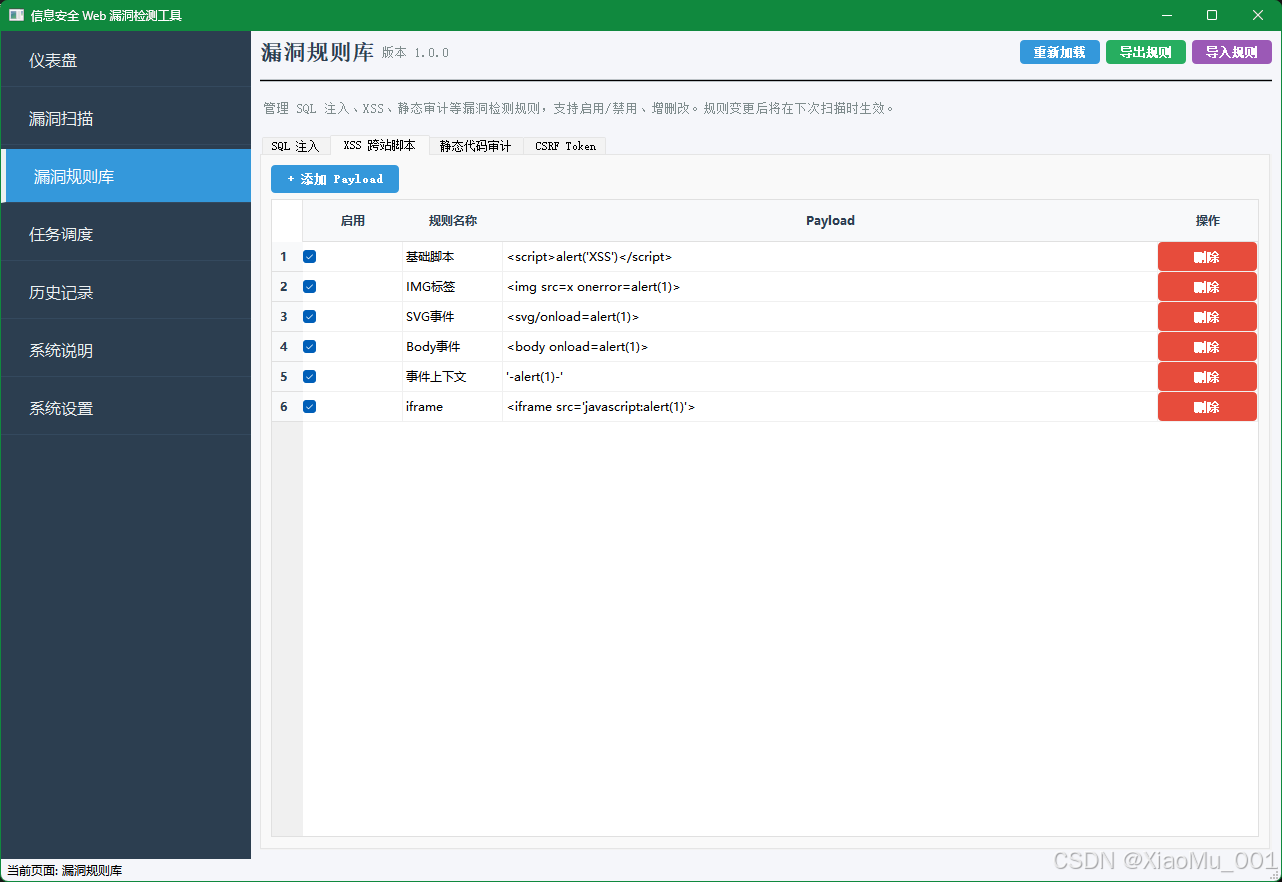
Task: Open 系统说明 in the sidebar
Action: (126, 351)
